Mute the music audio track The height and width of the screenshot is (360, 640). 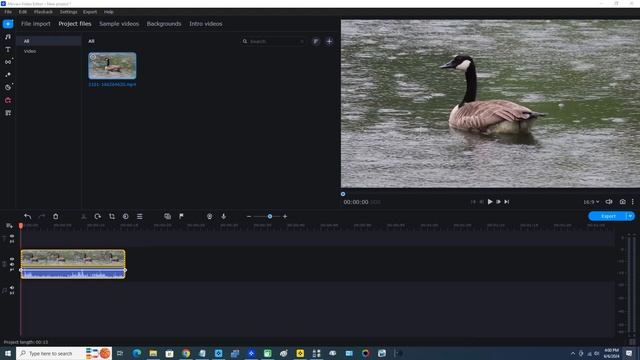12,287
